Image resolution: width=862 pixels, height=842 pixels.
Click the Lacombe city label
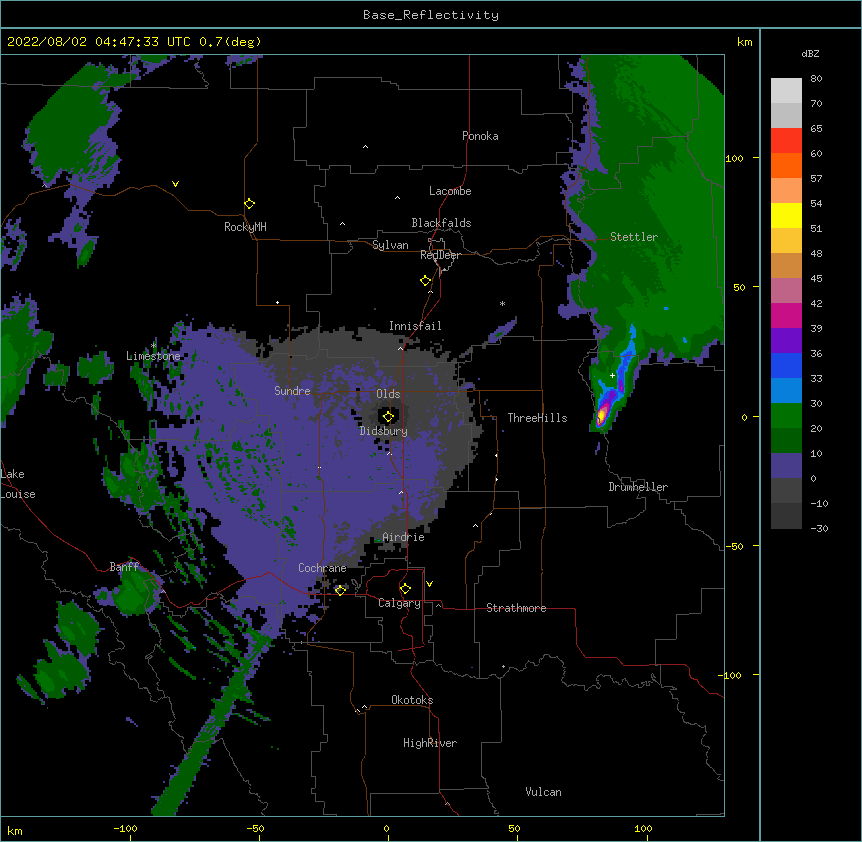tap(450, 191)
